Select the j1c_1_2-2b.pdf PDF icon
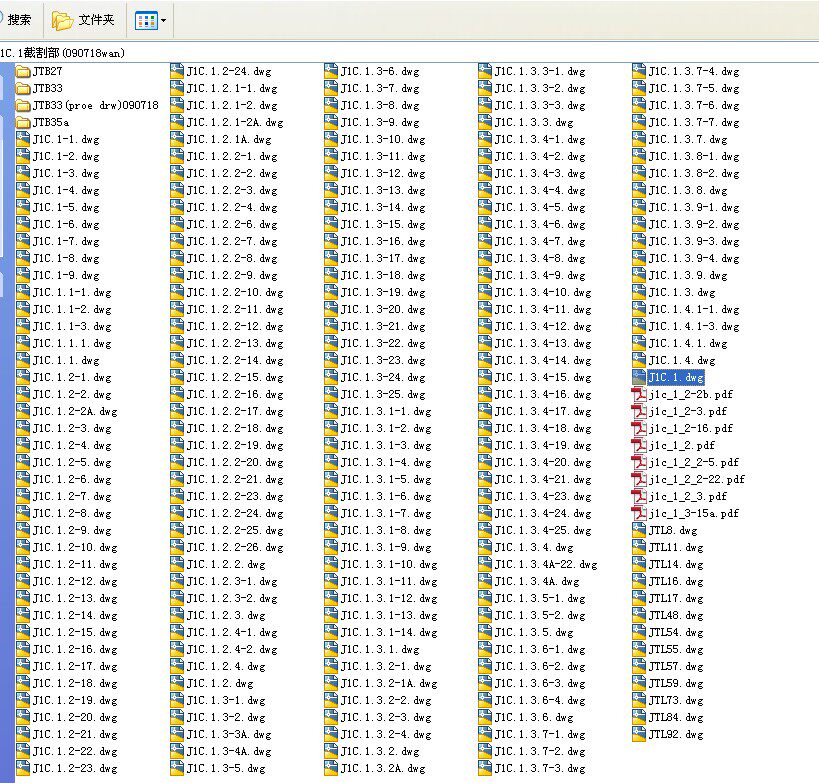This screenshot has width=819, height=783. coord(639,394)
